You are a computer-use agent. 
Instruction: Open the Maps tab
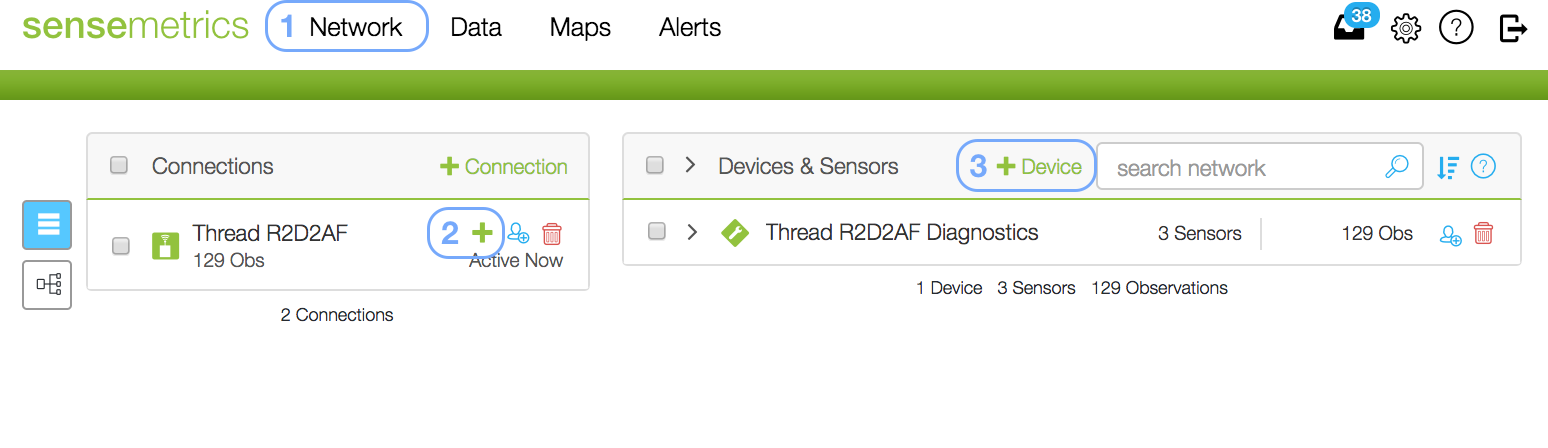[x=580, y=27]
